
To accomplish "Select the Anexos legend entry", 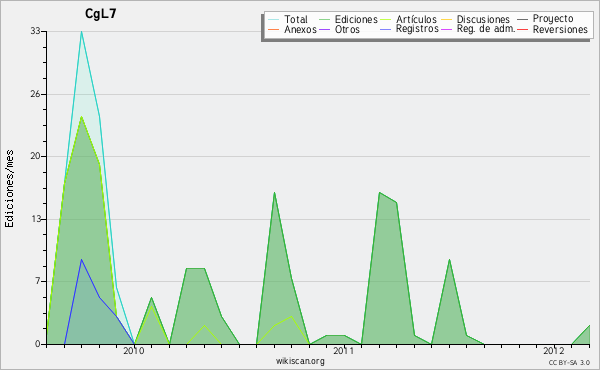I will 292,29.
